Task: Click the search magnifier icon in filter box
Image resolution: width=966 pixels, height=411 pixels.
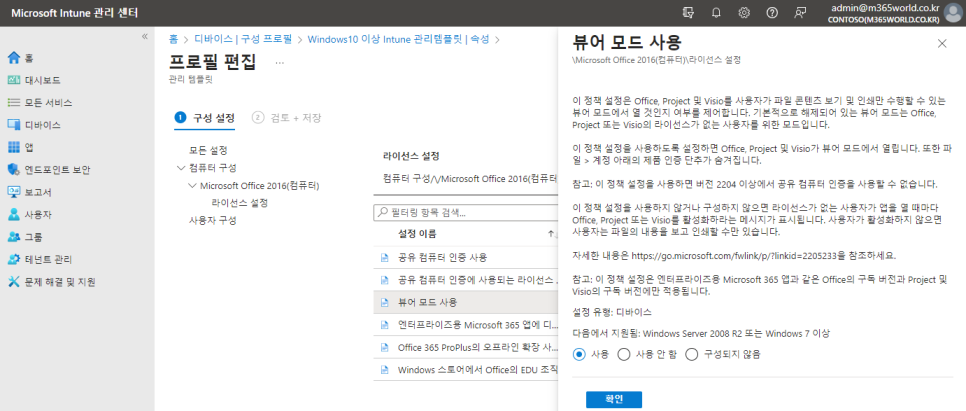Action: (383, 213)
